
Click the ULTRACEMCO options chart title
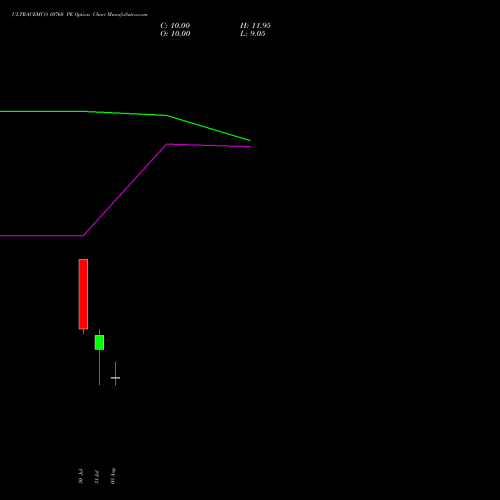tap(79, 15)
